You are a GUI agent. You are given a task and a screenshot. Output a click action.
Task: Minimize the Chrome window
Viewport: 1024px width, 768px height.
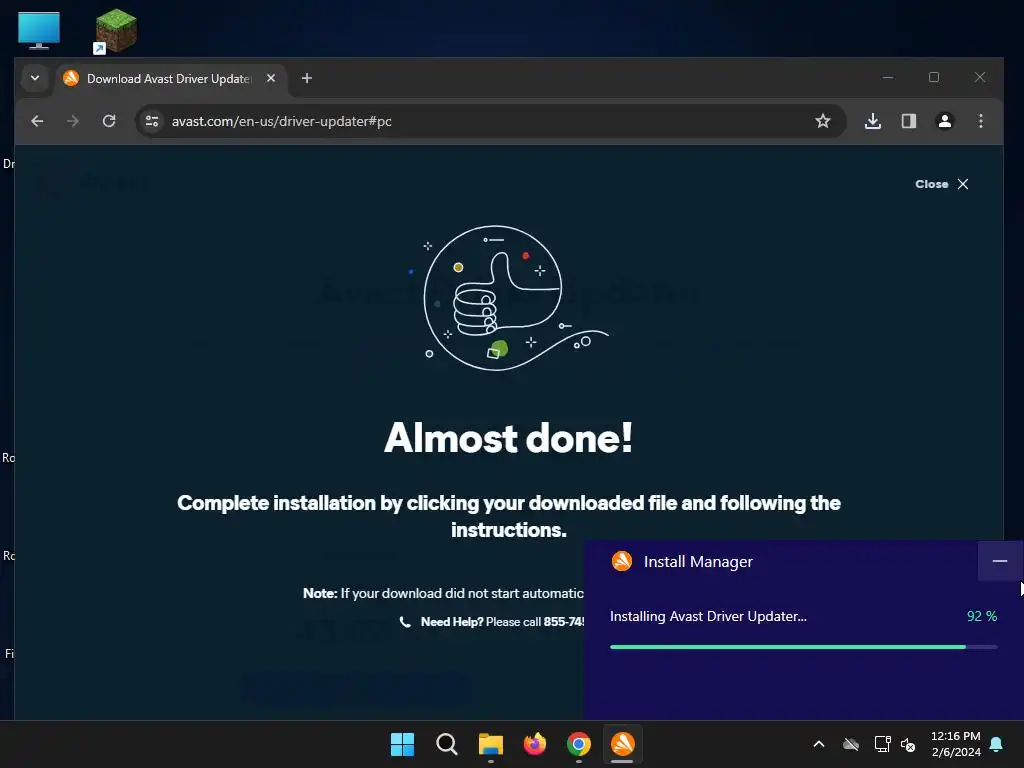888,77
